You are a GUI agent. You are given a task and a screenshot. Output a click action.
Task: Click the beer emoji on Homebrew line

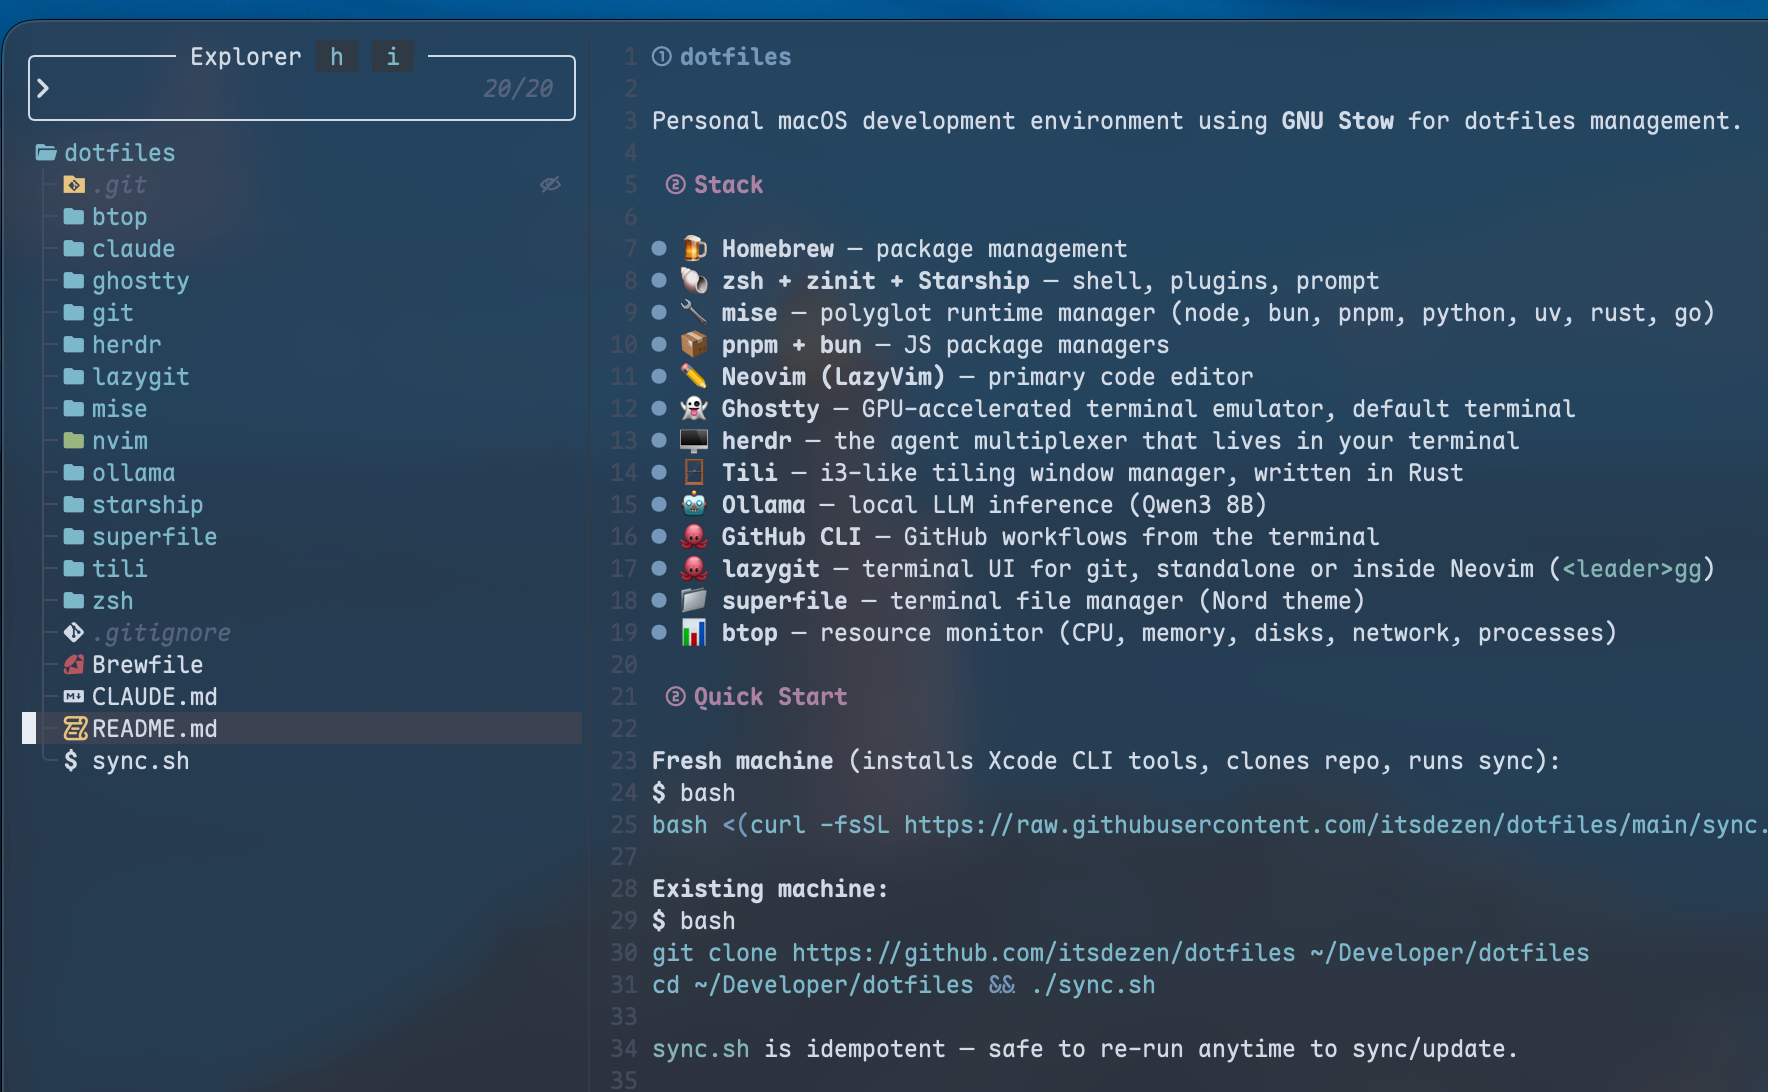pyautogui.click(x=694, y=248)
